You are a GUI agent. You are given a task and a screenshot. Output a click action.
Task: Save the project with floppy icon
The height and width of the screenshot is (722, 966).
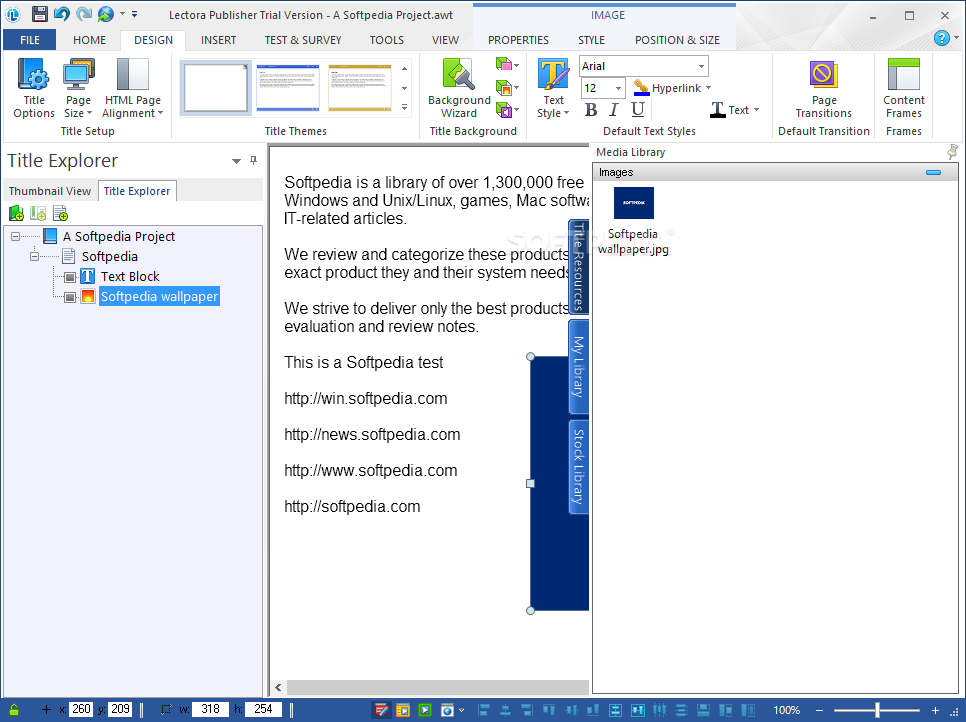pos(39,14)
